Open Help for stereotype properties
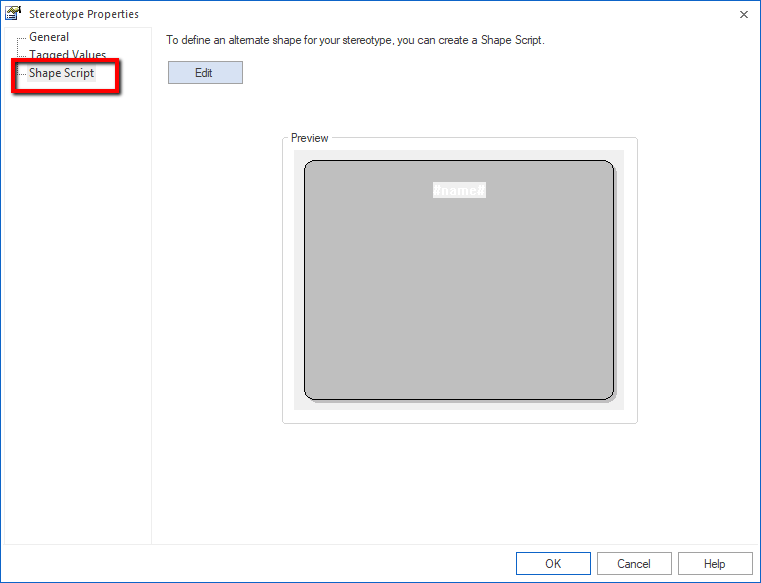Image resolution: width=761 pixels, height=583 pixels. [715, 563]
